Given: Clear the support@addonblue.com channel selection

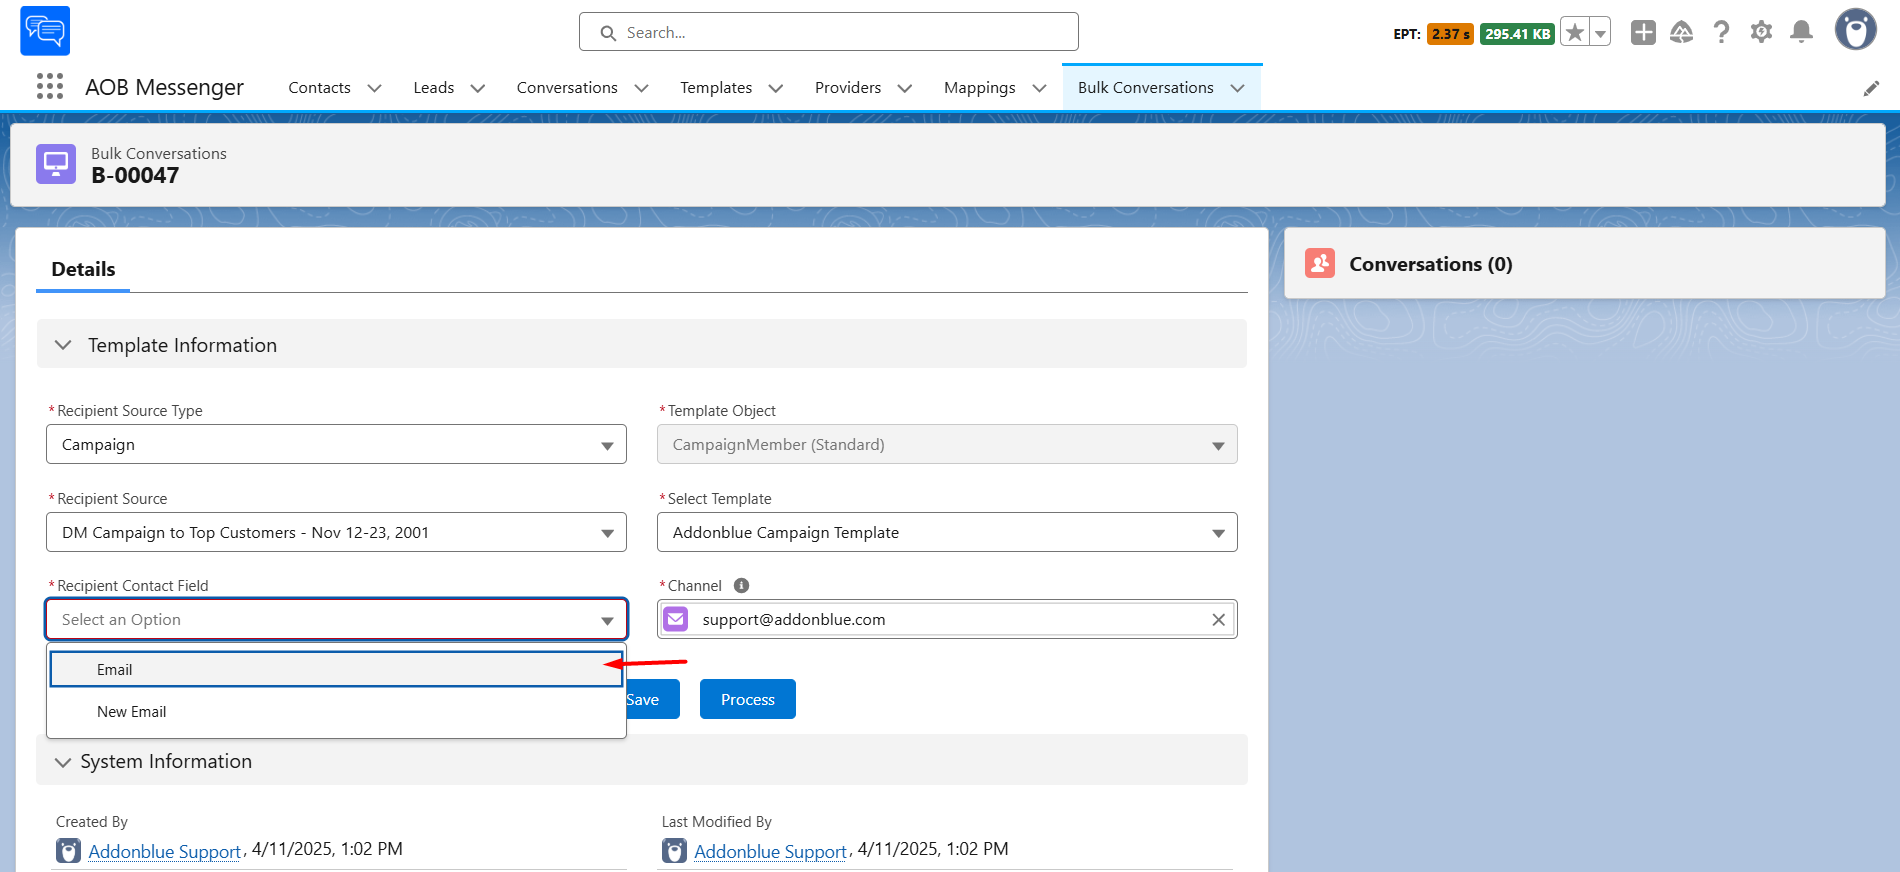Looking at the screenshot, I should click(1218, 620).
